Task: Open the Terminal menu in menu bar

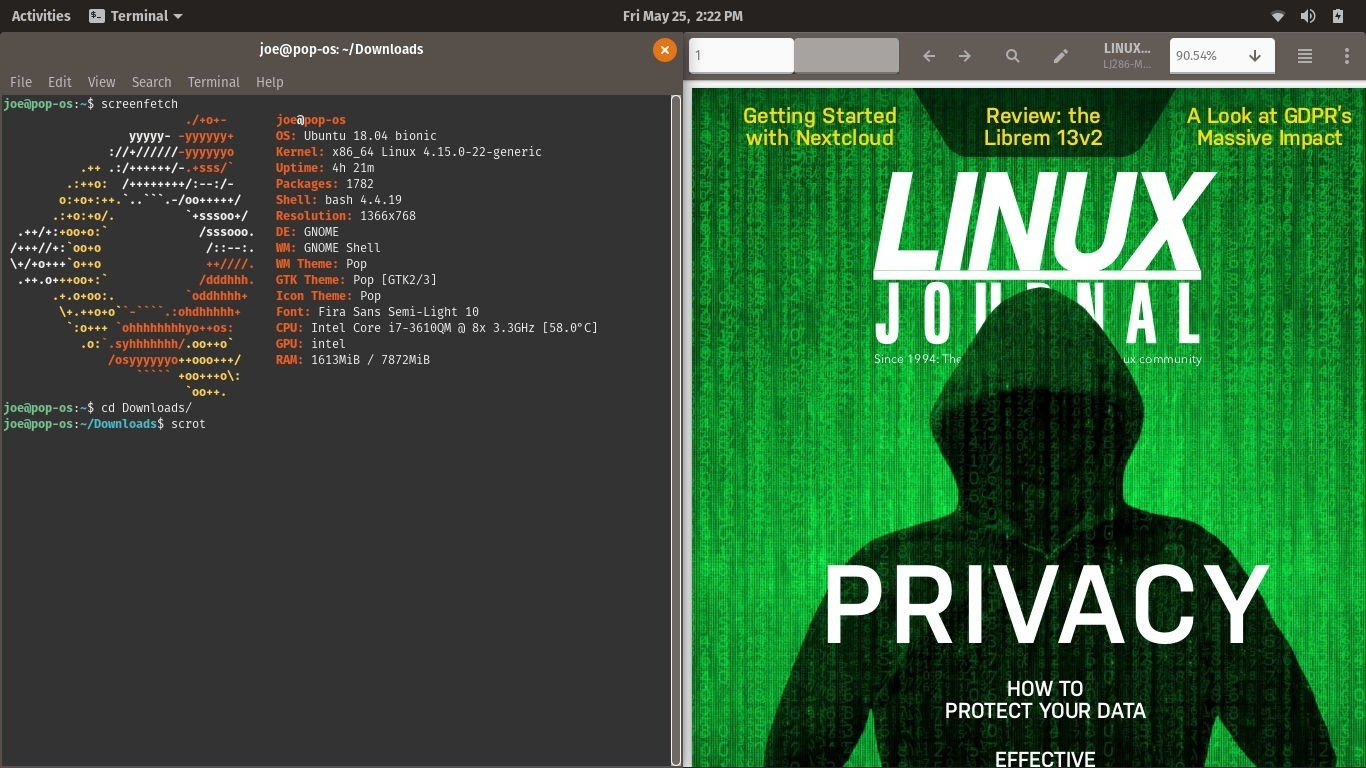Action: (x=213, y=82)
